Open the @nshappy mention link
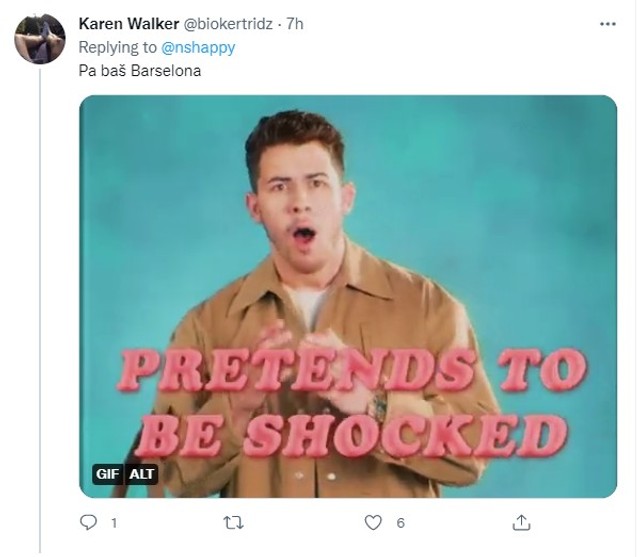This screenshot has width=640, height=557. pos(198,47)
